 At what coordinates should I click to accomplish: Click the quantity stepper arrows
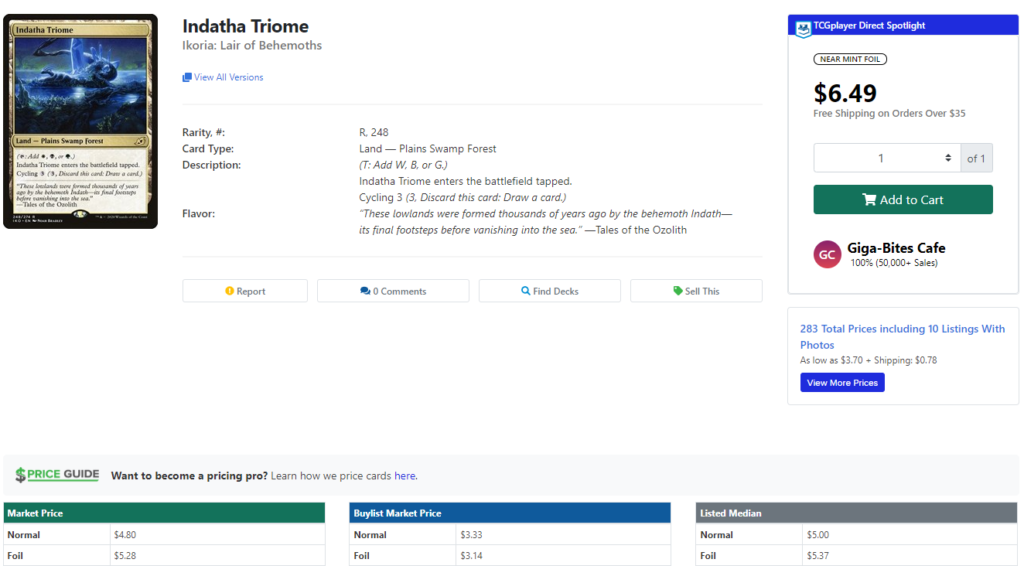948,158
